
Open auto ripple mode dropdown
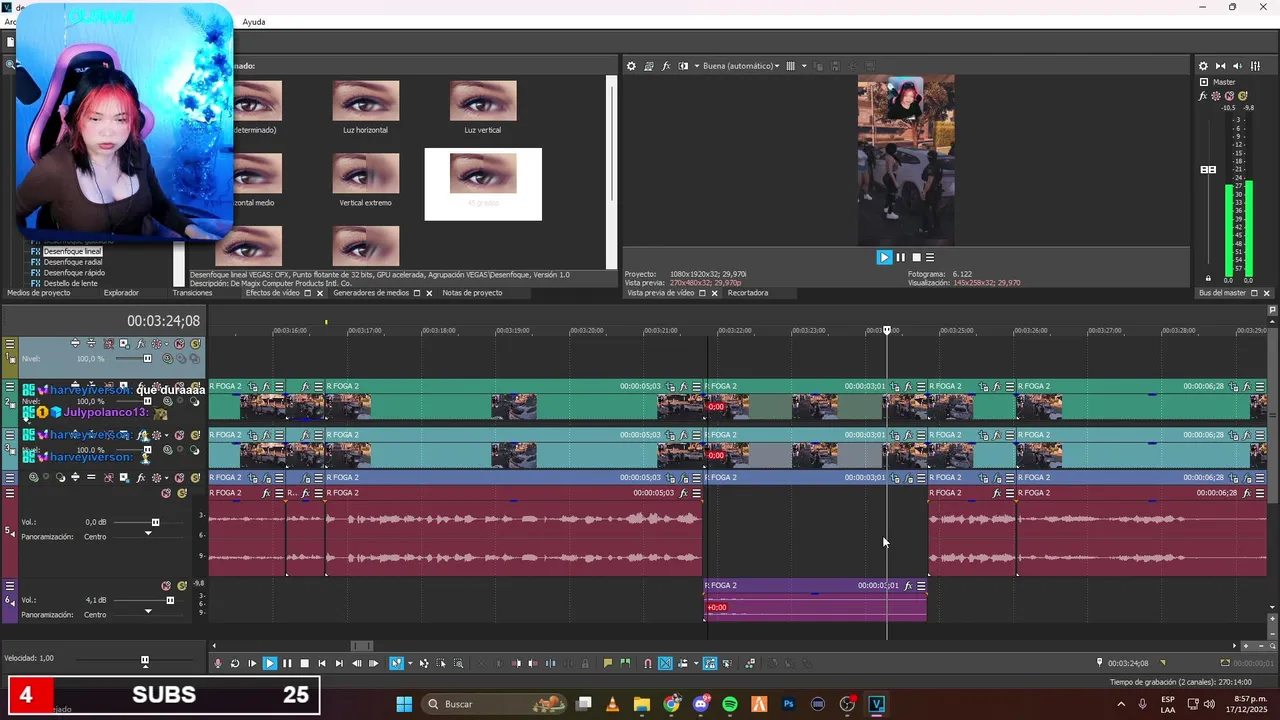coord(694,663)
